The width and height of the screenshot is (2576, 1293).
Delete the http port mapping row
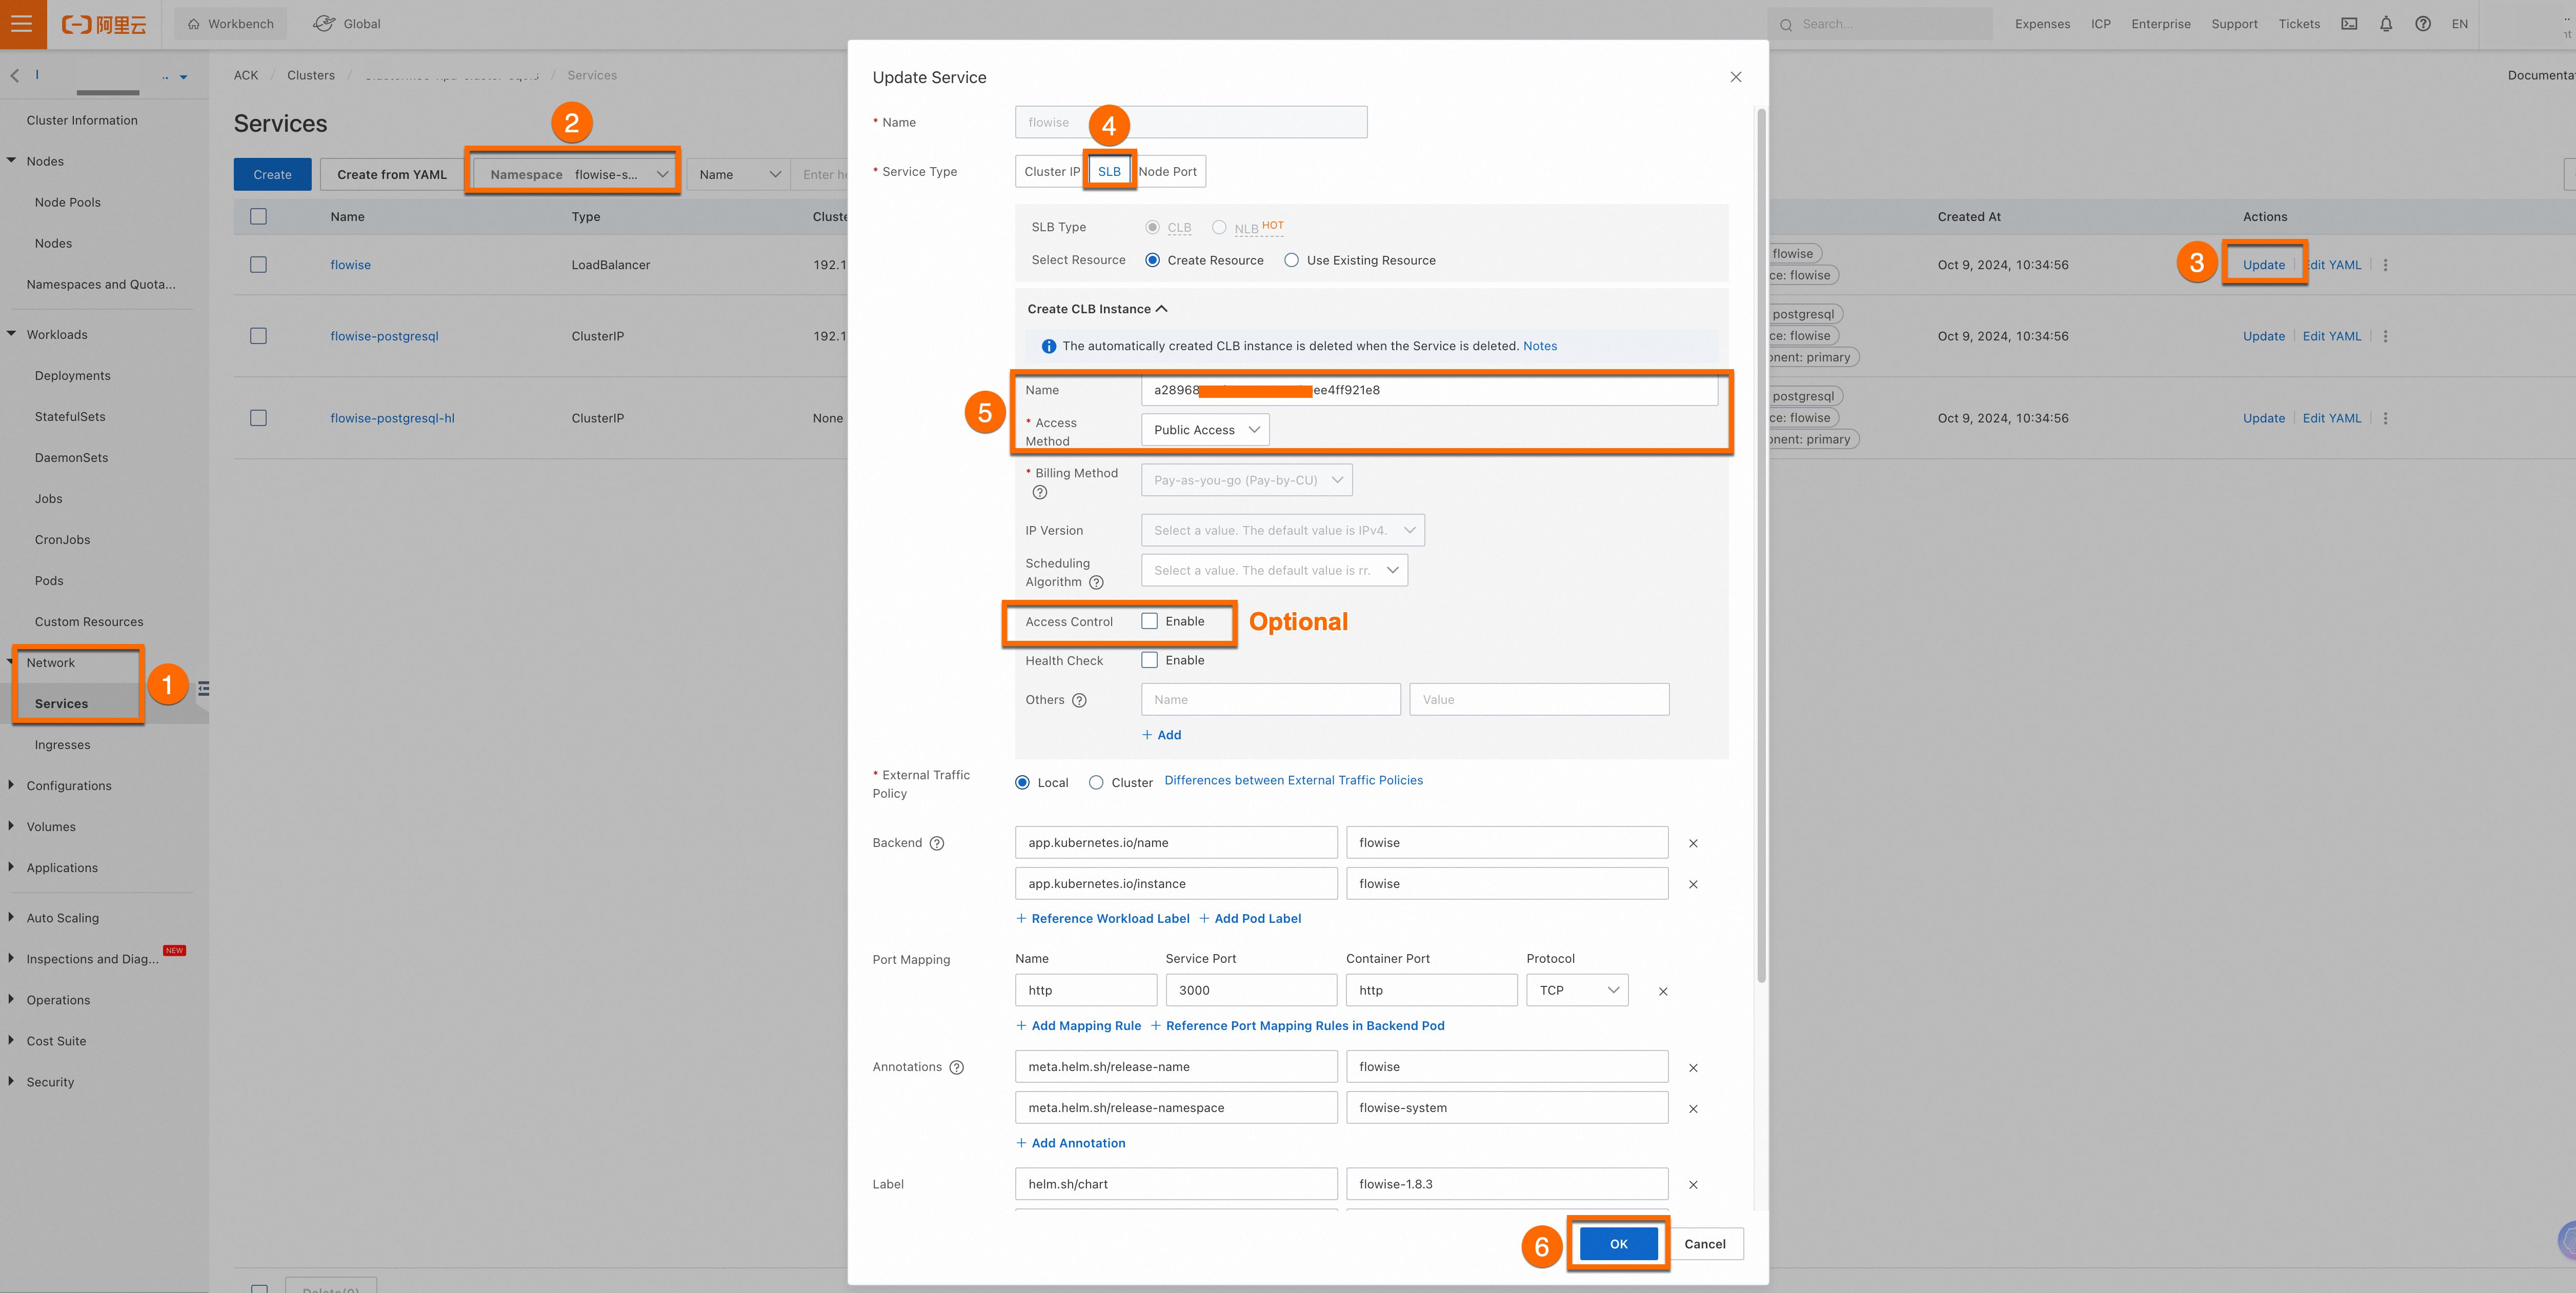point(1663,991)
